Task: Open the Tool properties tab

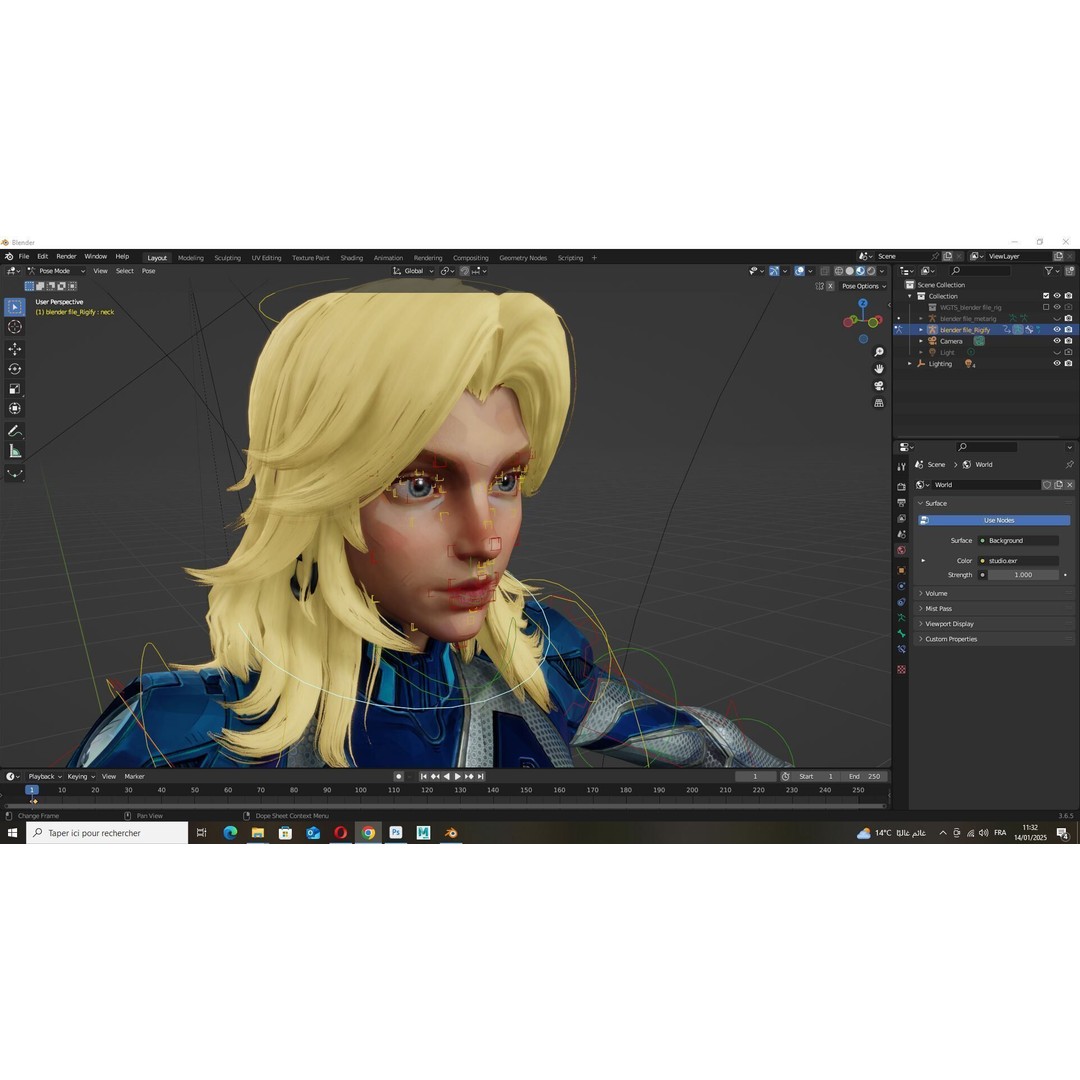Action: click(x=901, y=467)
